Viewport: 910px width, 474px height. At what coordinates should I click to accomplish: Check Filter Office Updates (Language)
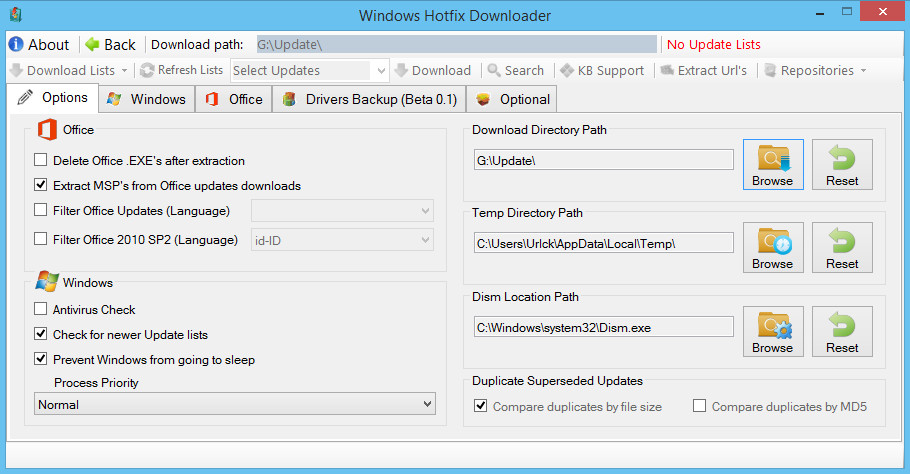pyautogui.click(x=41, y=209)
